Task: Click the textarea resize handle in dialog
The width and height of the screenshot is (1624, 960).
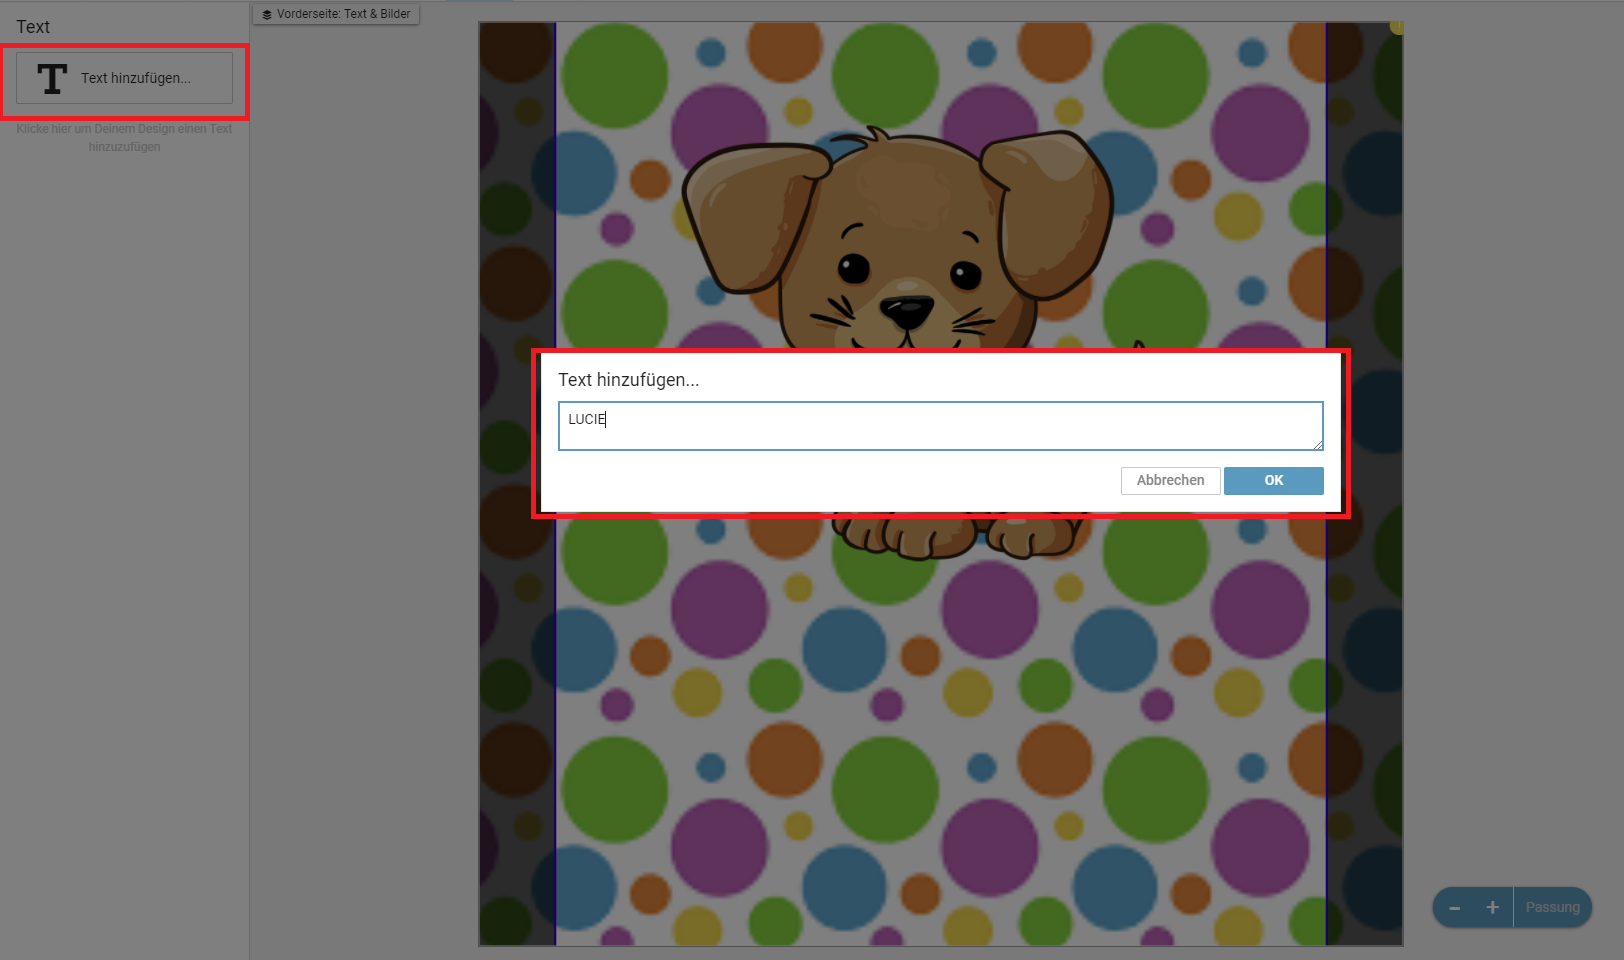Action: click(x=1318, y=445)
